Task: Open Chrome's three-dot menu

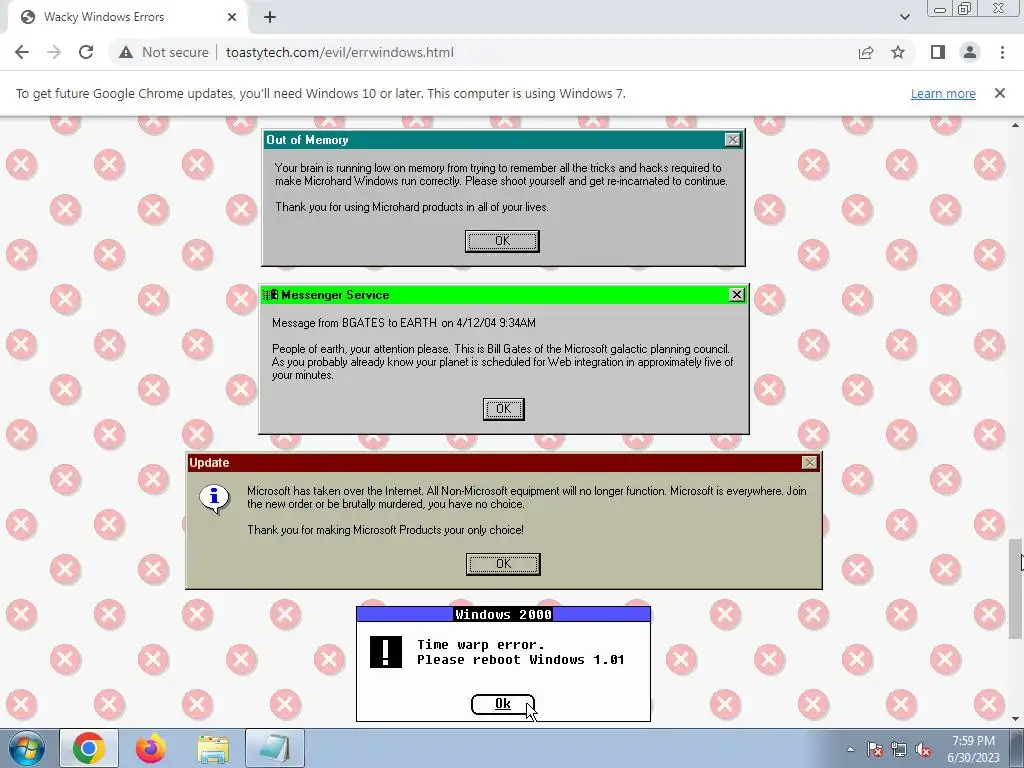Action: (x=1002, y=52)
